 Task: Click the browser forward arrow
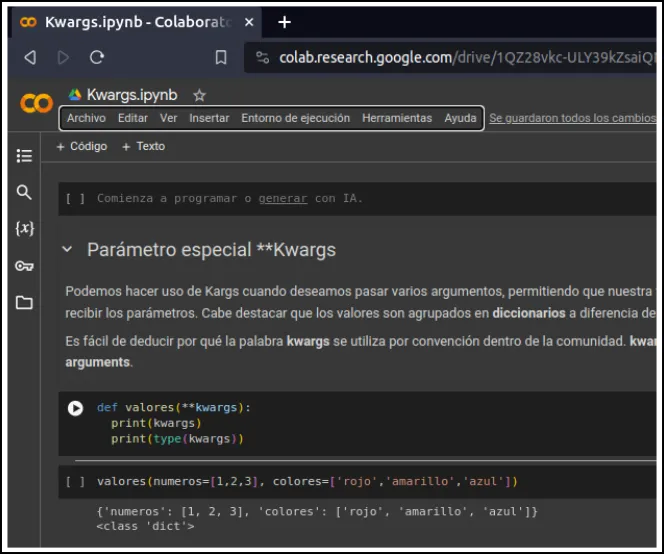[64, 57]
